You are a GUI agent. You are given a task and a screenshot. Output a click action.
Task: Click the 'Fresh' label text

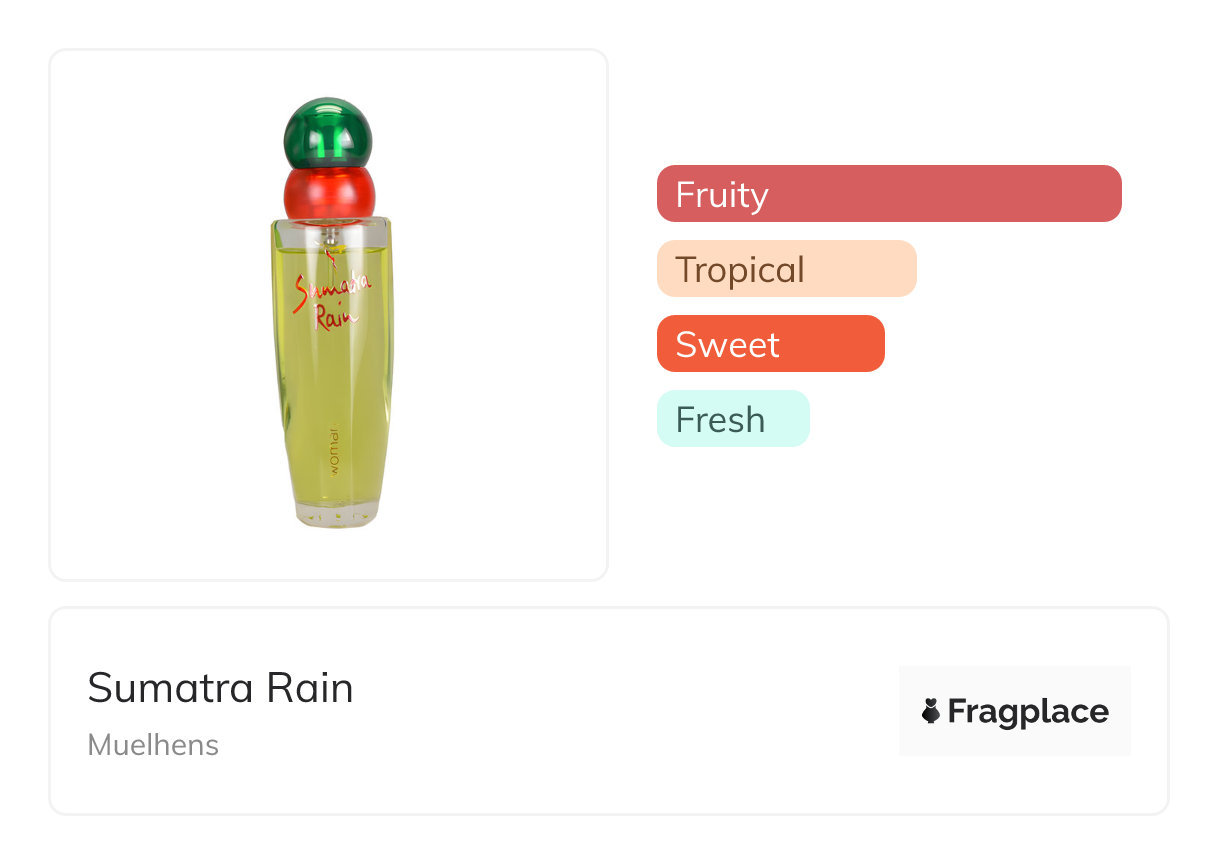[x=719, y=419]
